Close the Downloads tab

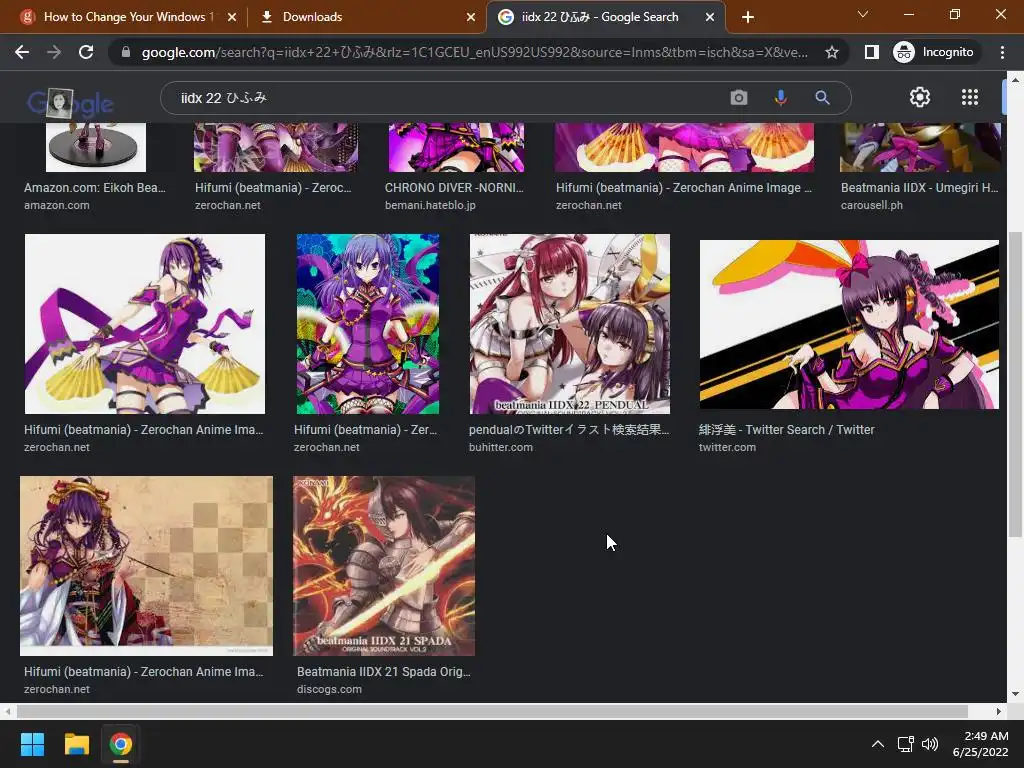(471, 17)
